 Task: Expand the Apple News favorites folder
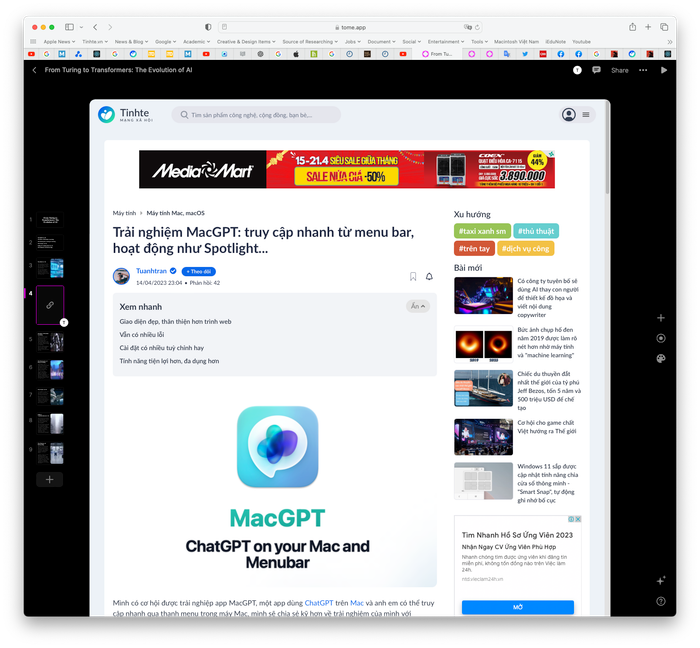(59, 42)
